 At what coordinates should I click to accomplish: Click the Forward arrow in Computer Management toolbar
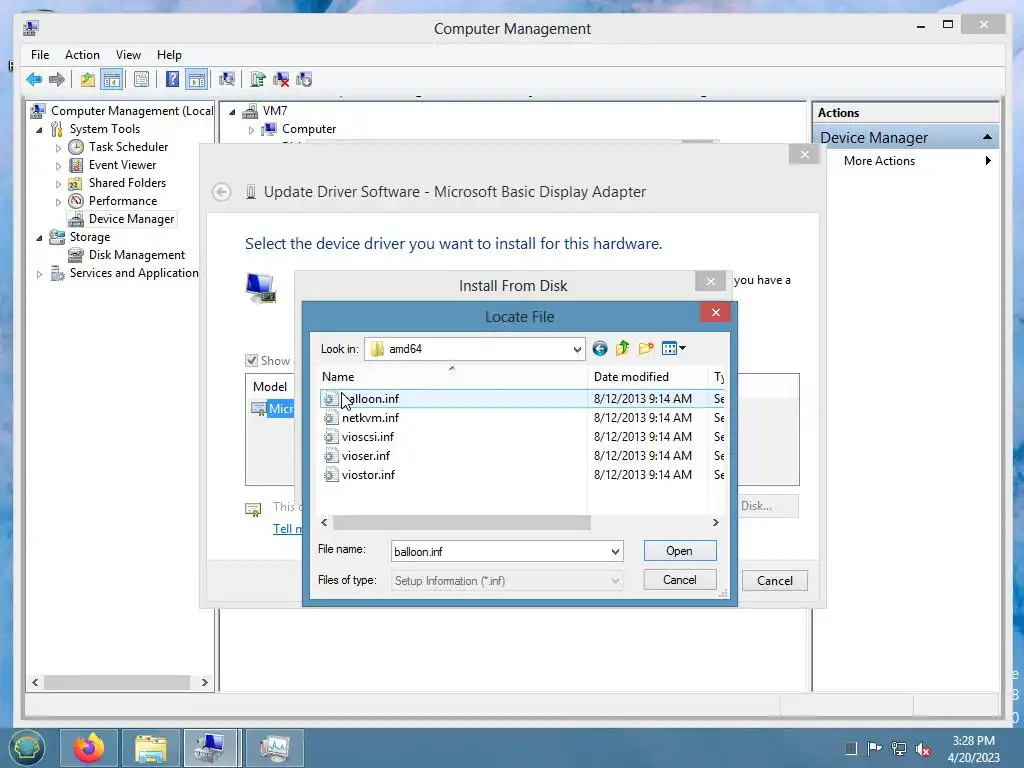[57, 80]
